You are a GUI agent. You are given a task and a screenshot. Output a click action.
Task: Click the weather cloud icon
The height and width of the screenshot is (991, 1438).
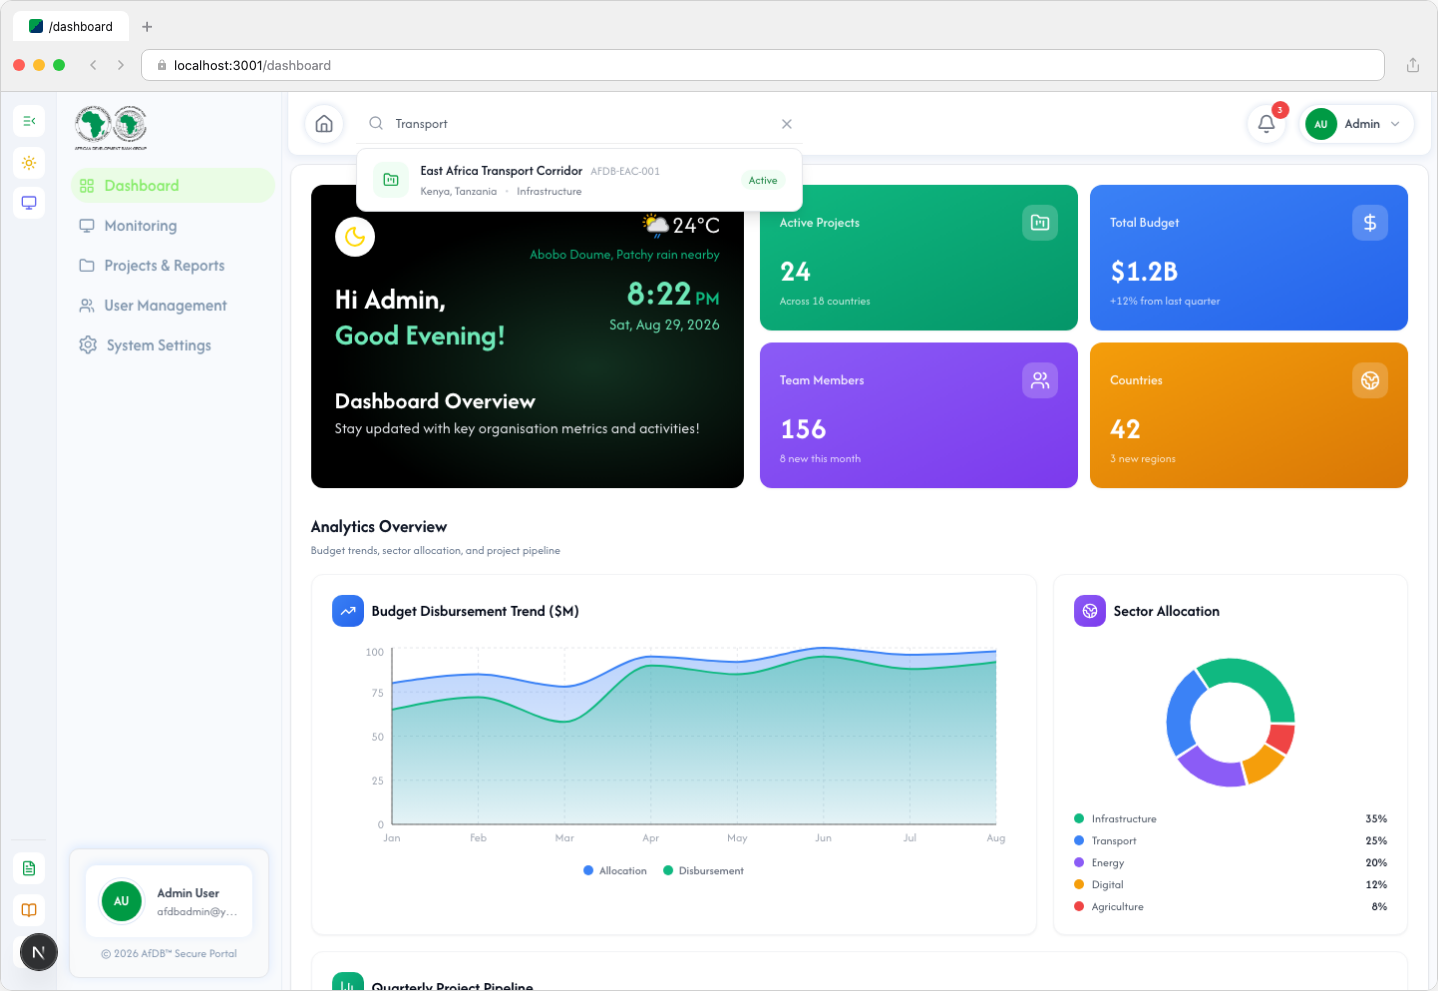(x=656, y=226)
